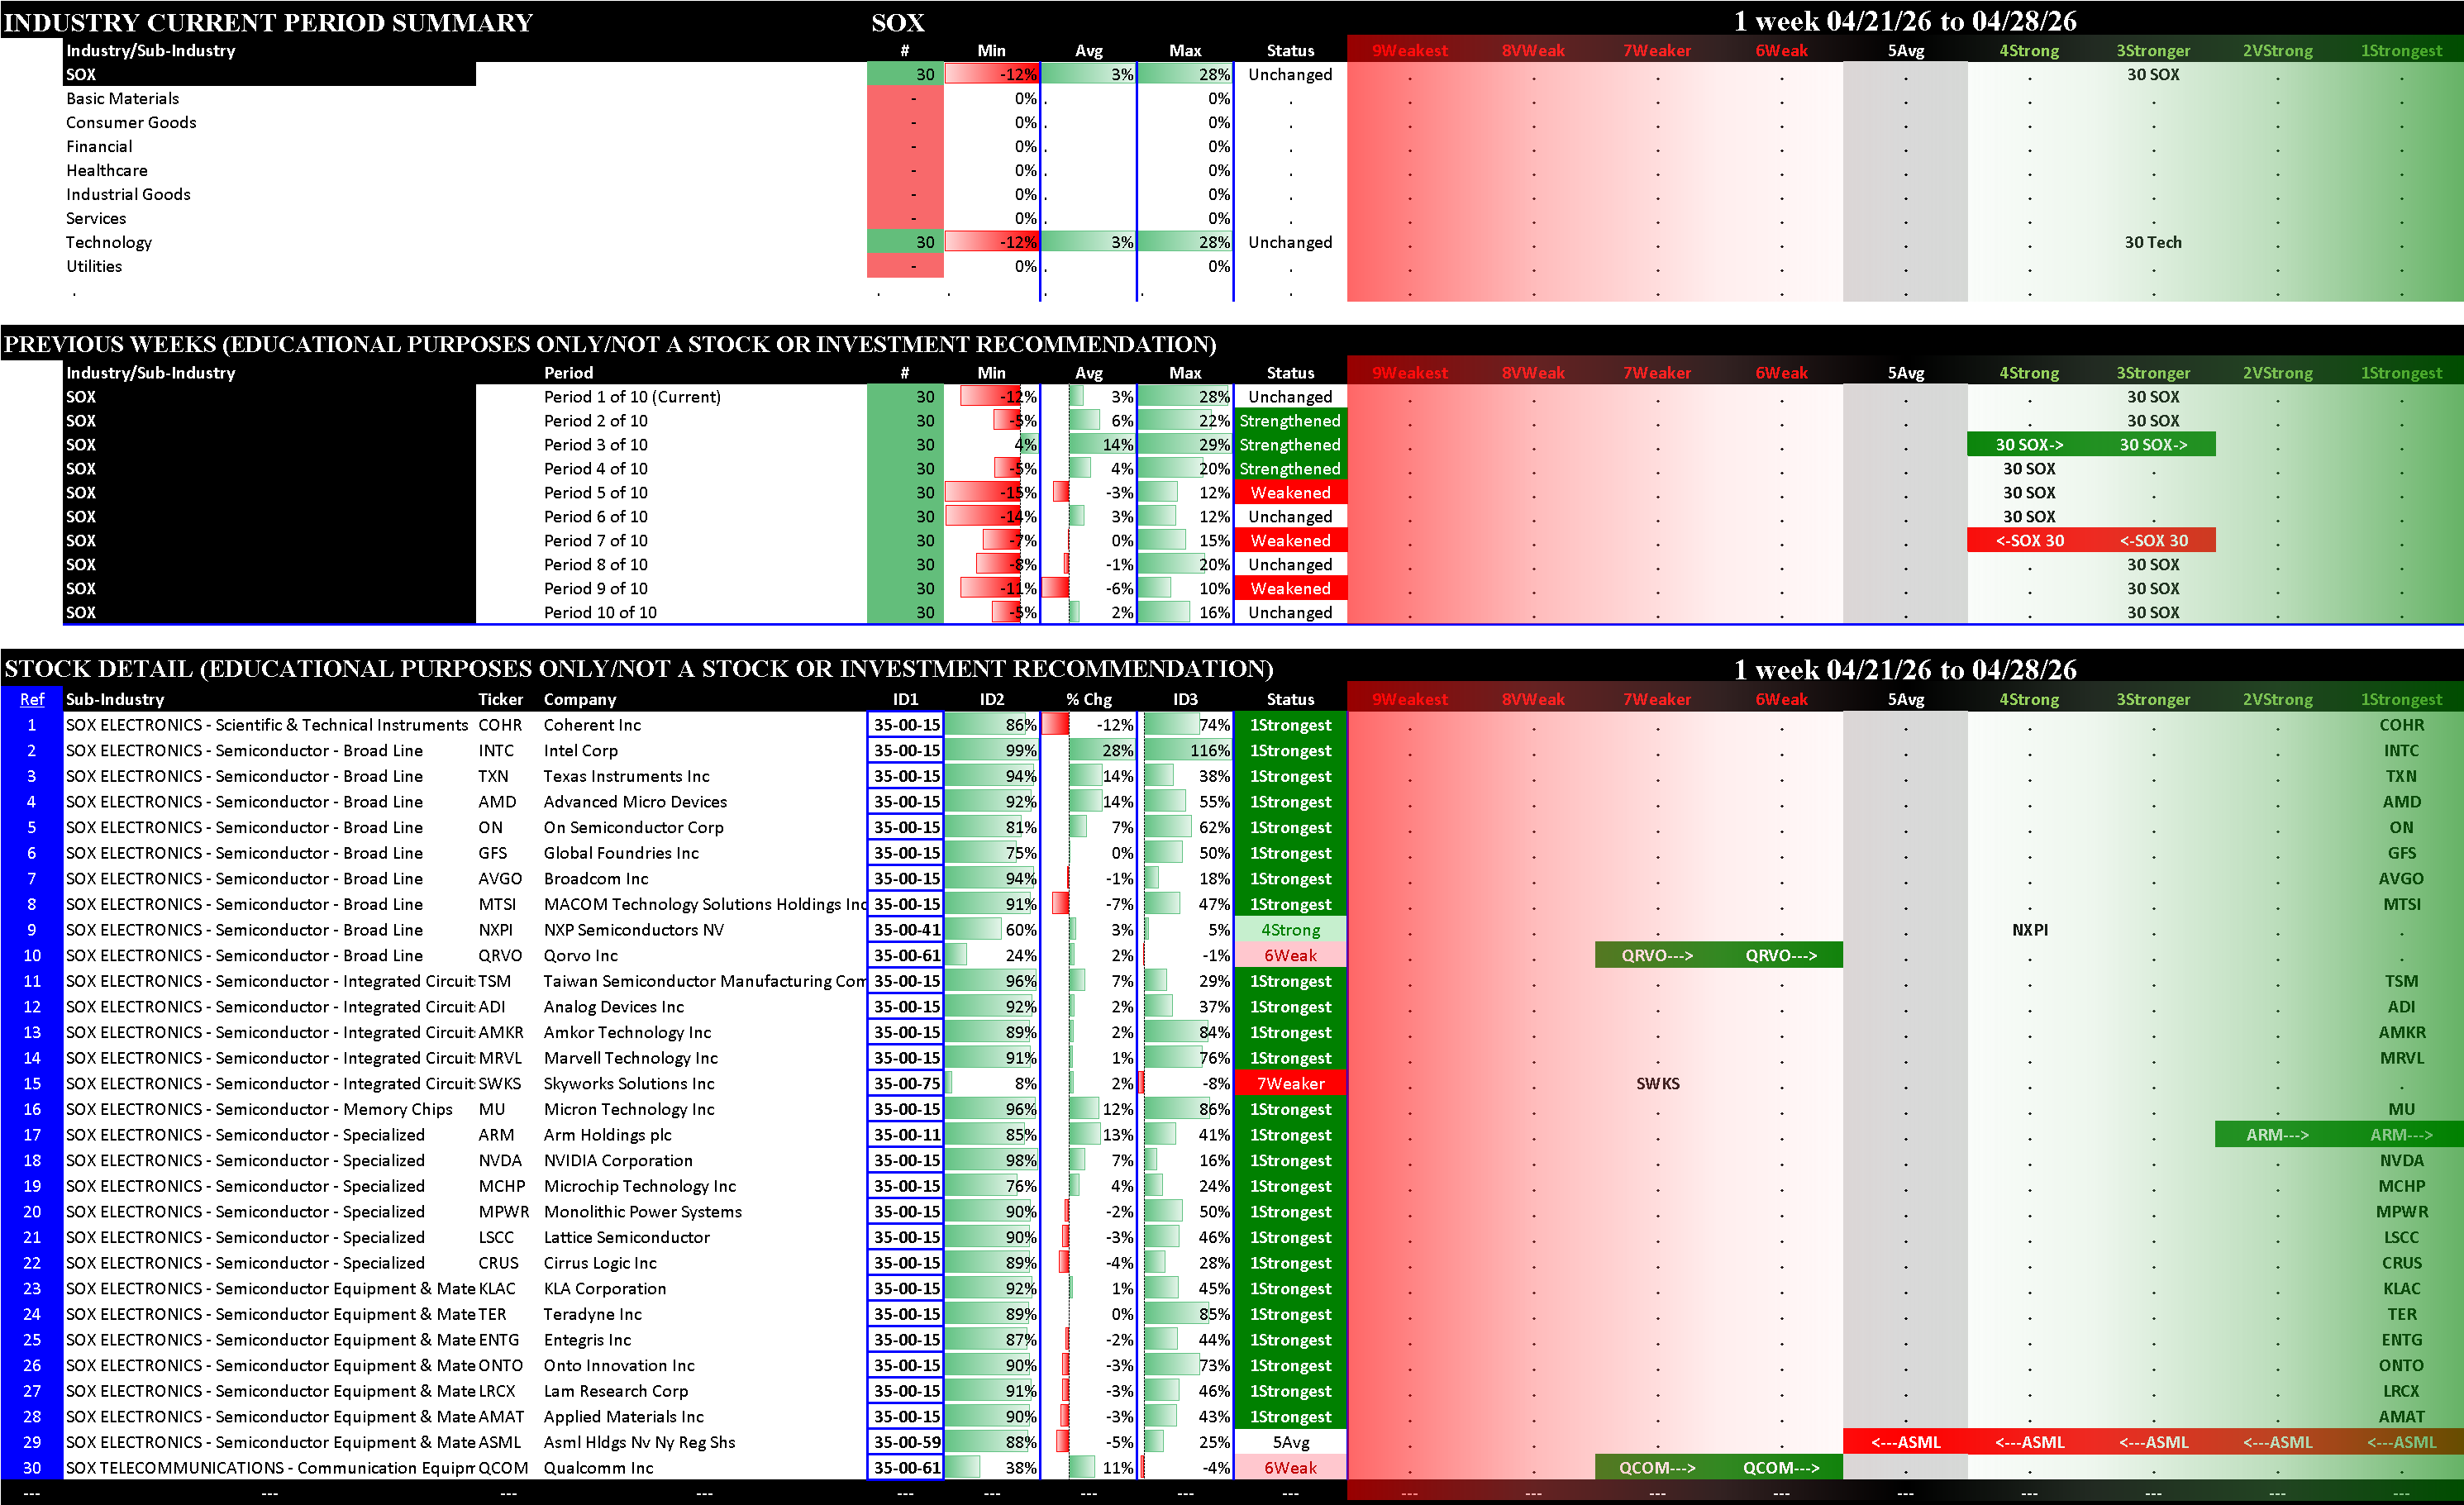Click the red '<-SOX 30' cell under 3Stronger
Image resolution: width=2464 pixels, height=1505 pixels.
click(2153, 541)
